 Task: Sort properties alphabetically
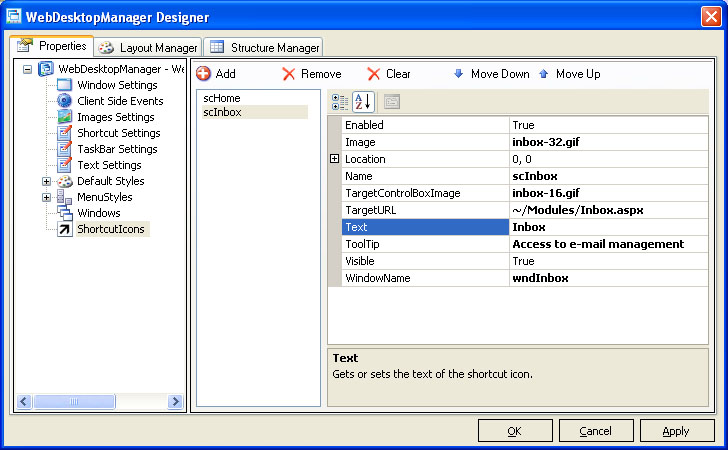(x=363, y=101)
